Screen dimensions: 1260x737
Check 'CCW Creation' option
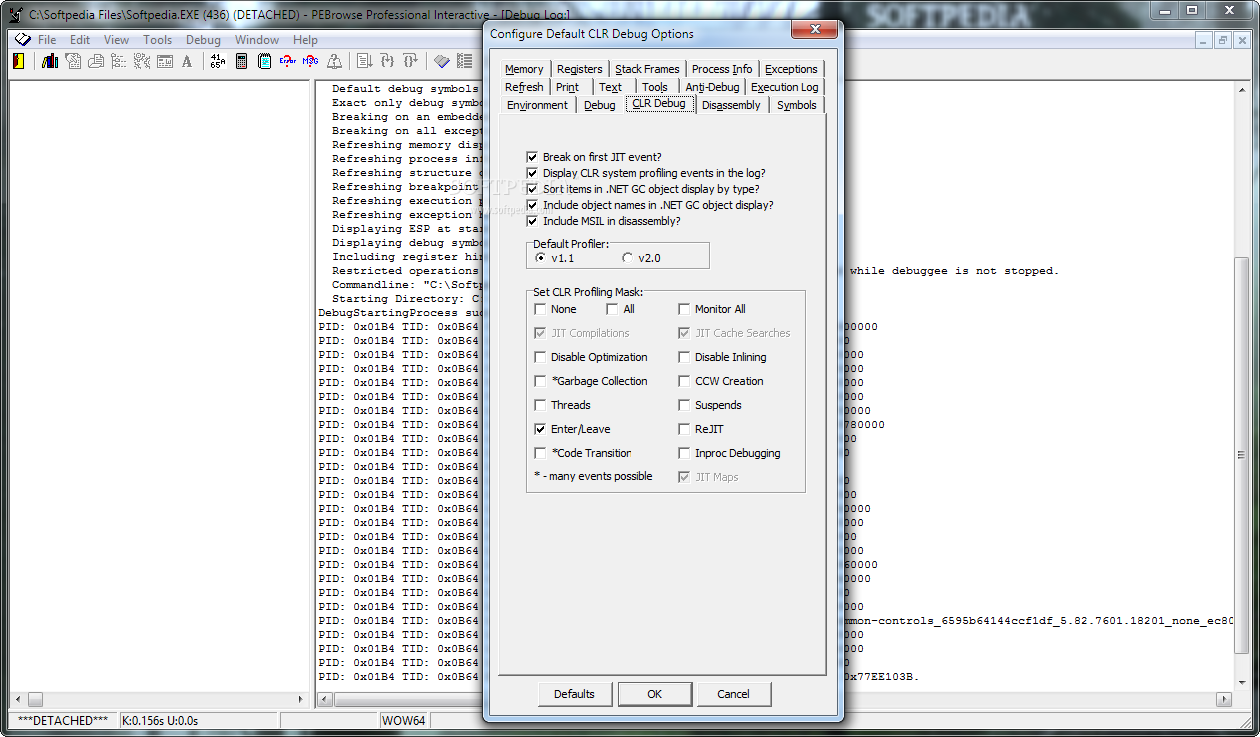click(684, 381)
